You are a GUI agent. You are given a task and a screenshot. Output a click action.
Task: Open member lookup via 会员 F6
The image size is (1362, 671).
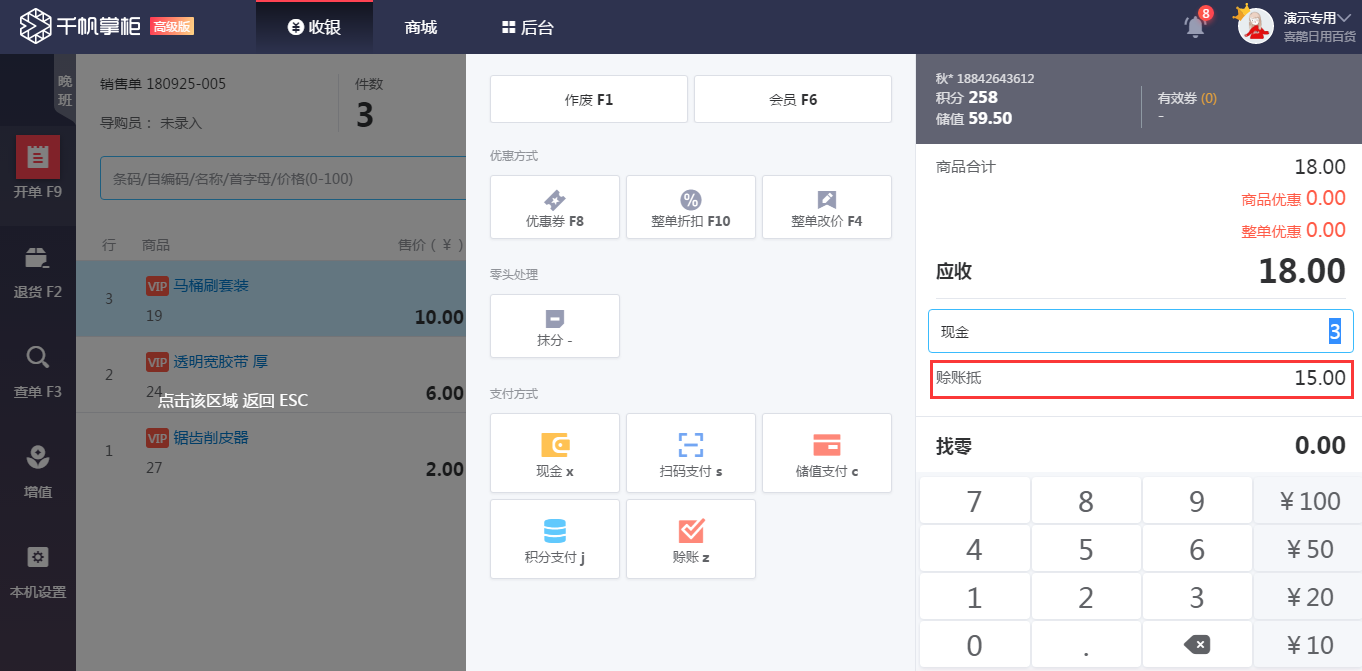tap(792, 98)
